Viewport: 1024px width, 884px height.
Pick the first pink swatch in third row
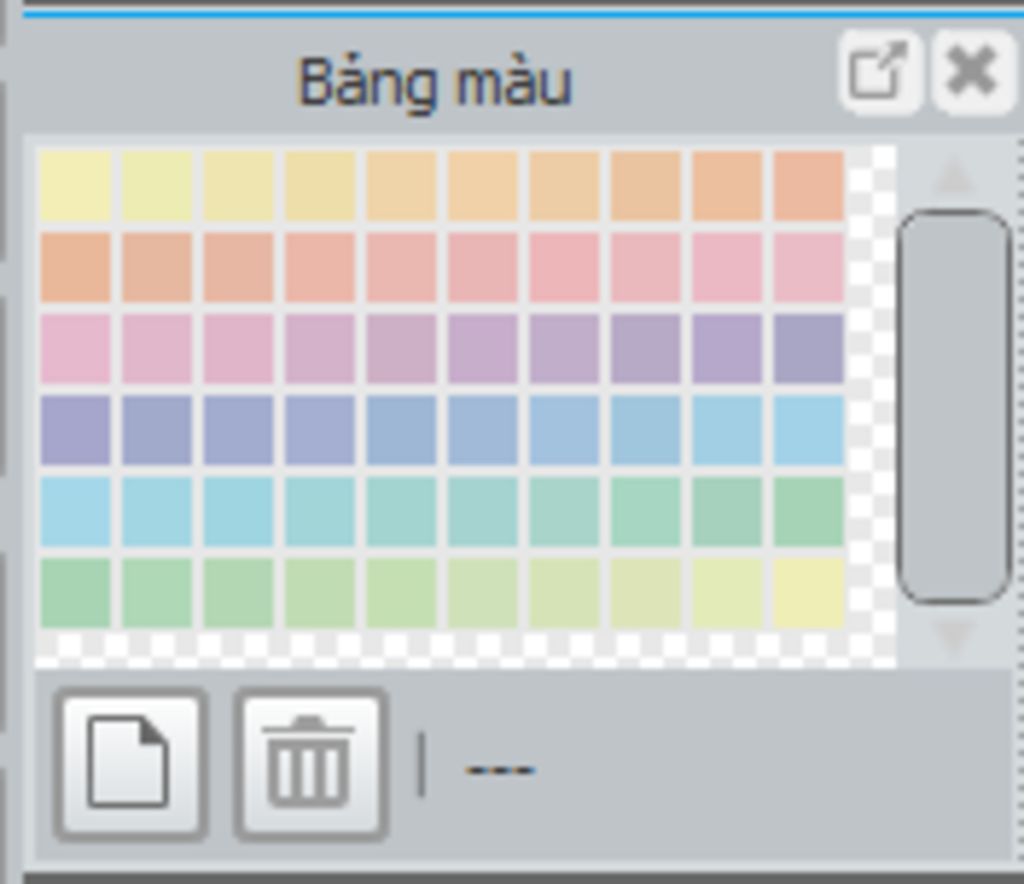click(x=76, y=349)
